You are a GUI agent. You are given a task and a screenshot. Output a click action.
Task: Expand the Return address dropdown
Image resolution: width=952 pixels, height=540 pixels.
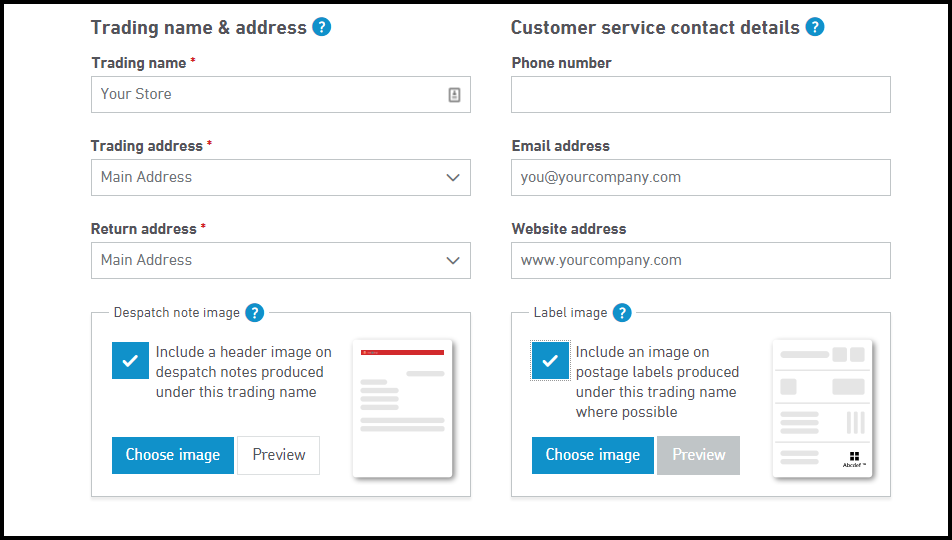[280, 261]
